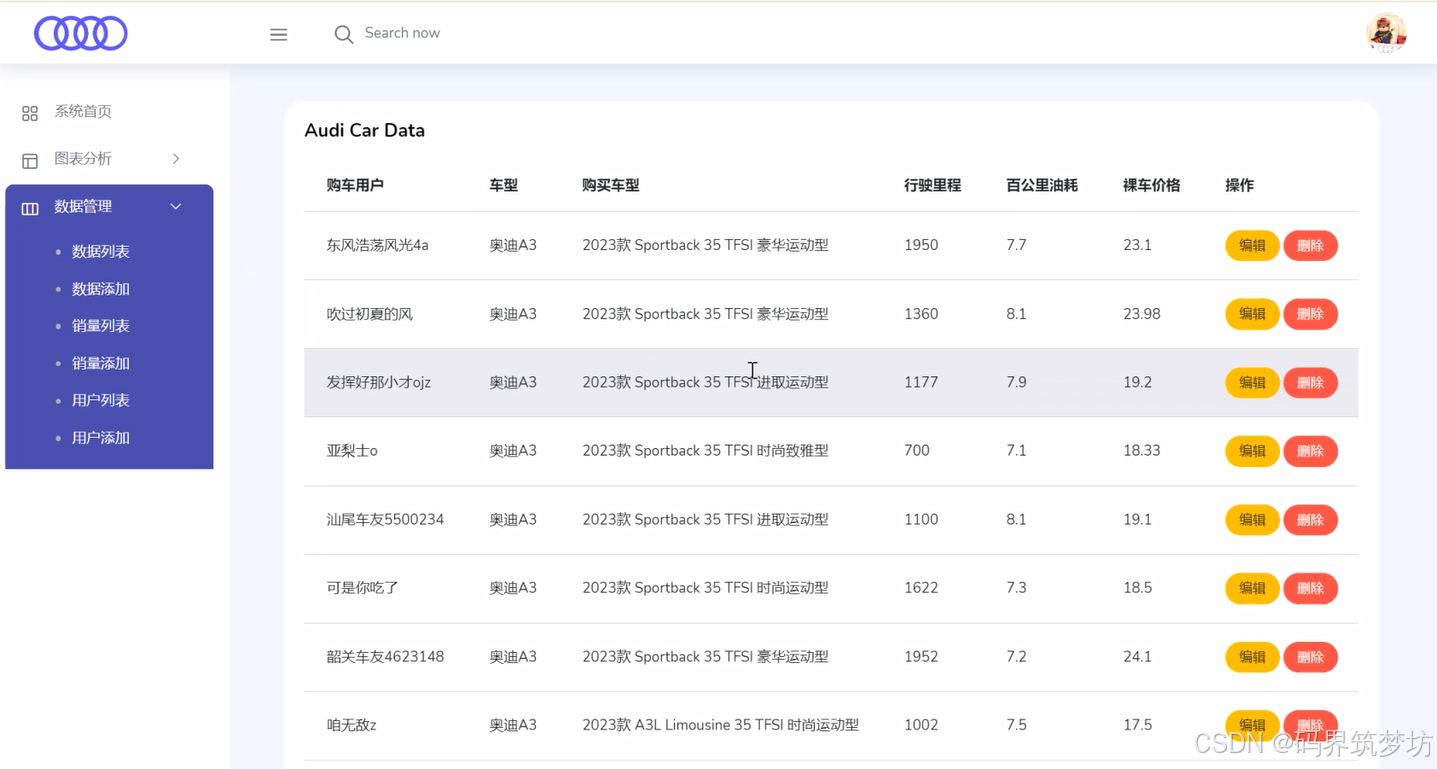The image size is (1437, 769).
Task: Click the 购买车型 column header
Action: pos(610,185)
